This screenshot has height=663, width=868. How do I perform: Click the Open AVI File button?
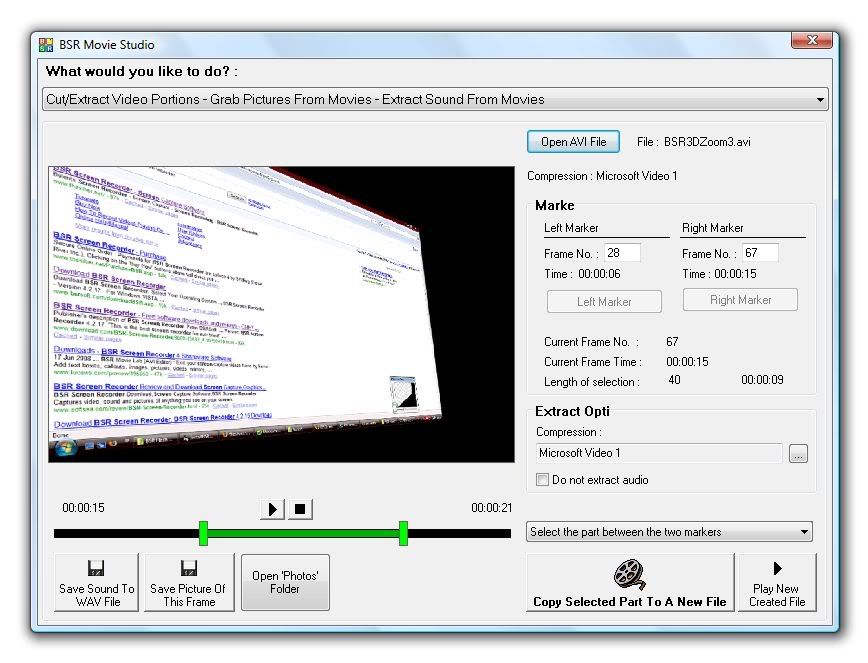(573, 142)
